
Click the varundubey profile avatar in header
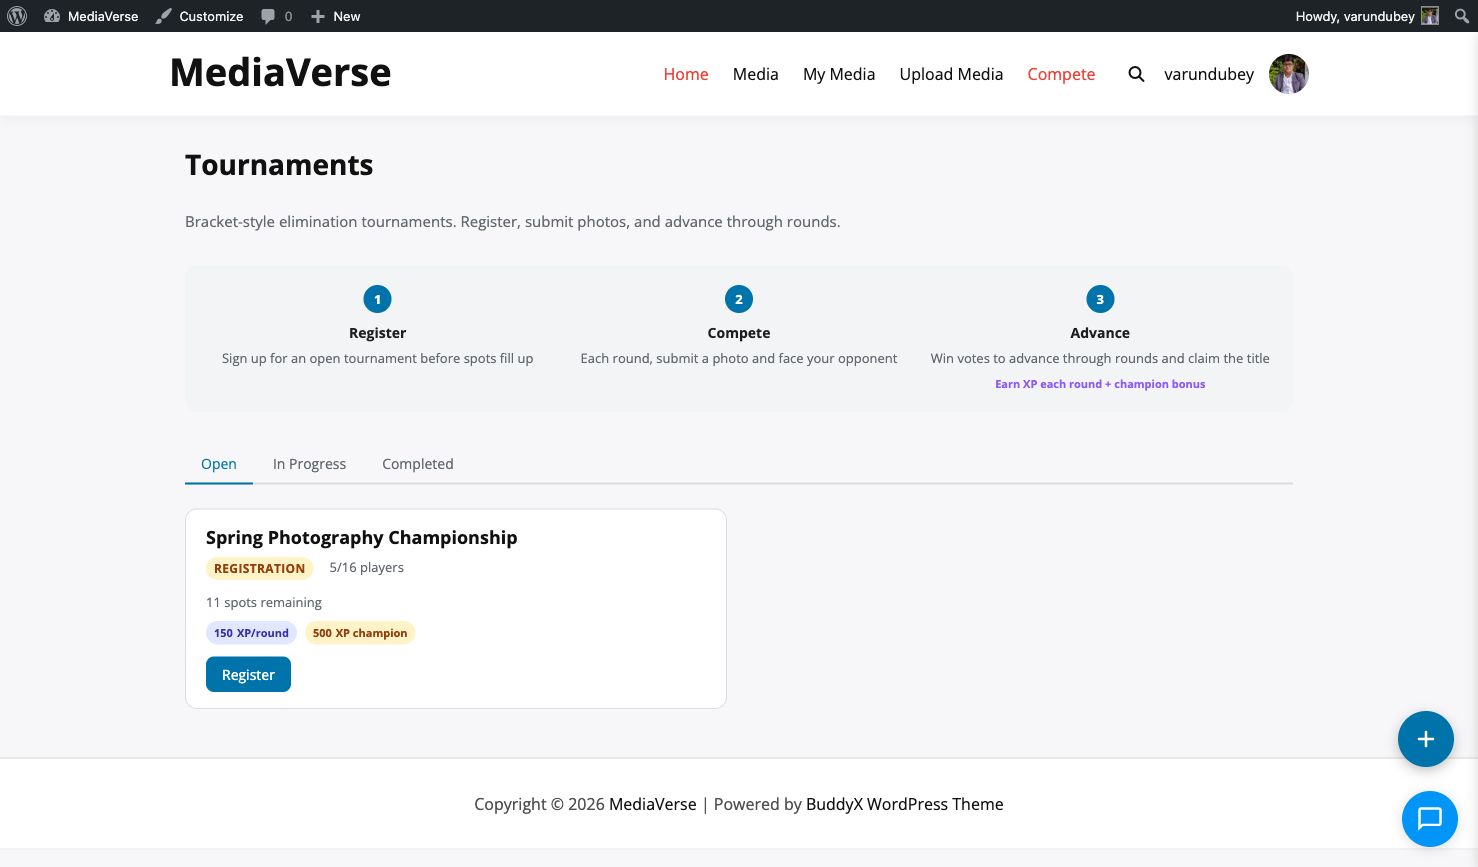(x=1288, y=74)
